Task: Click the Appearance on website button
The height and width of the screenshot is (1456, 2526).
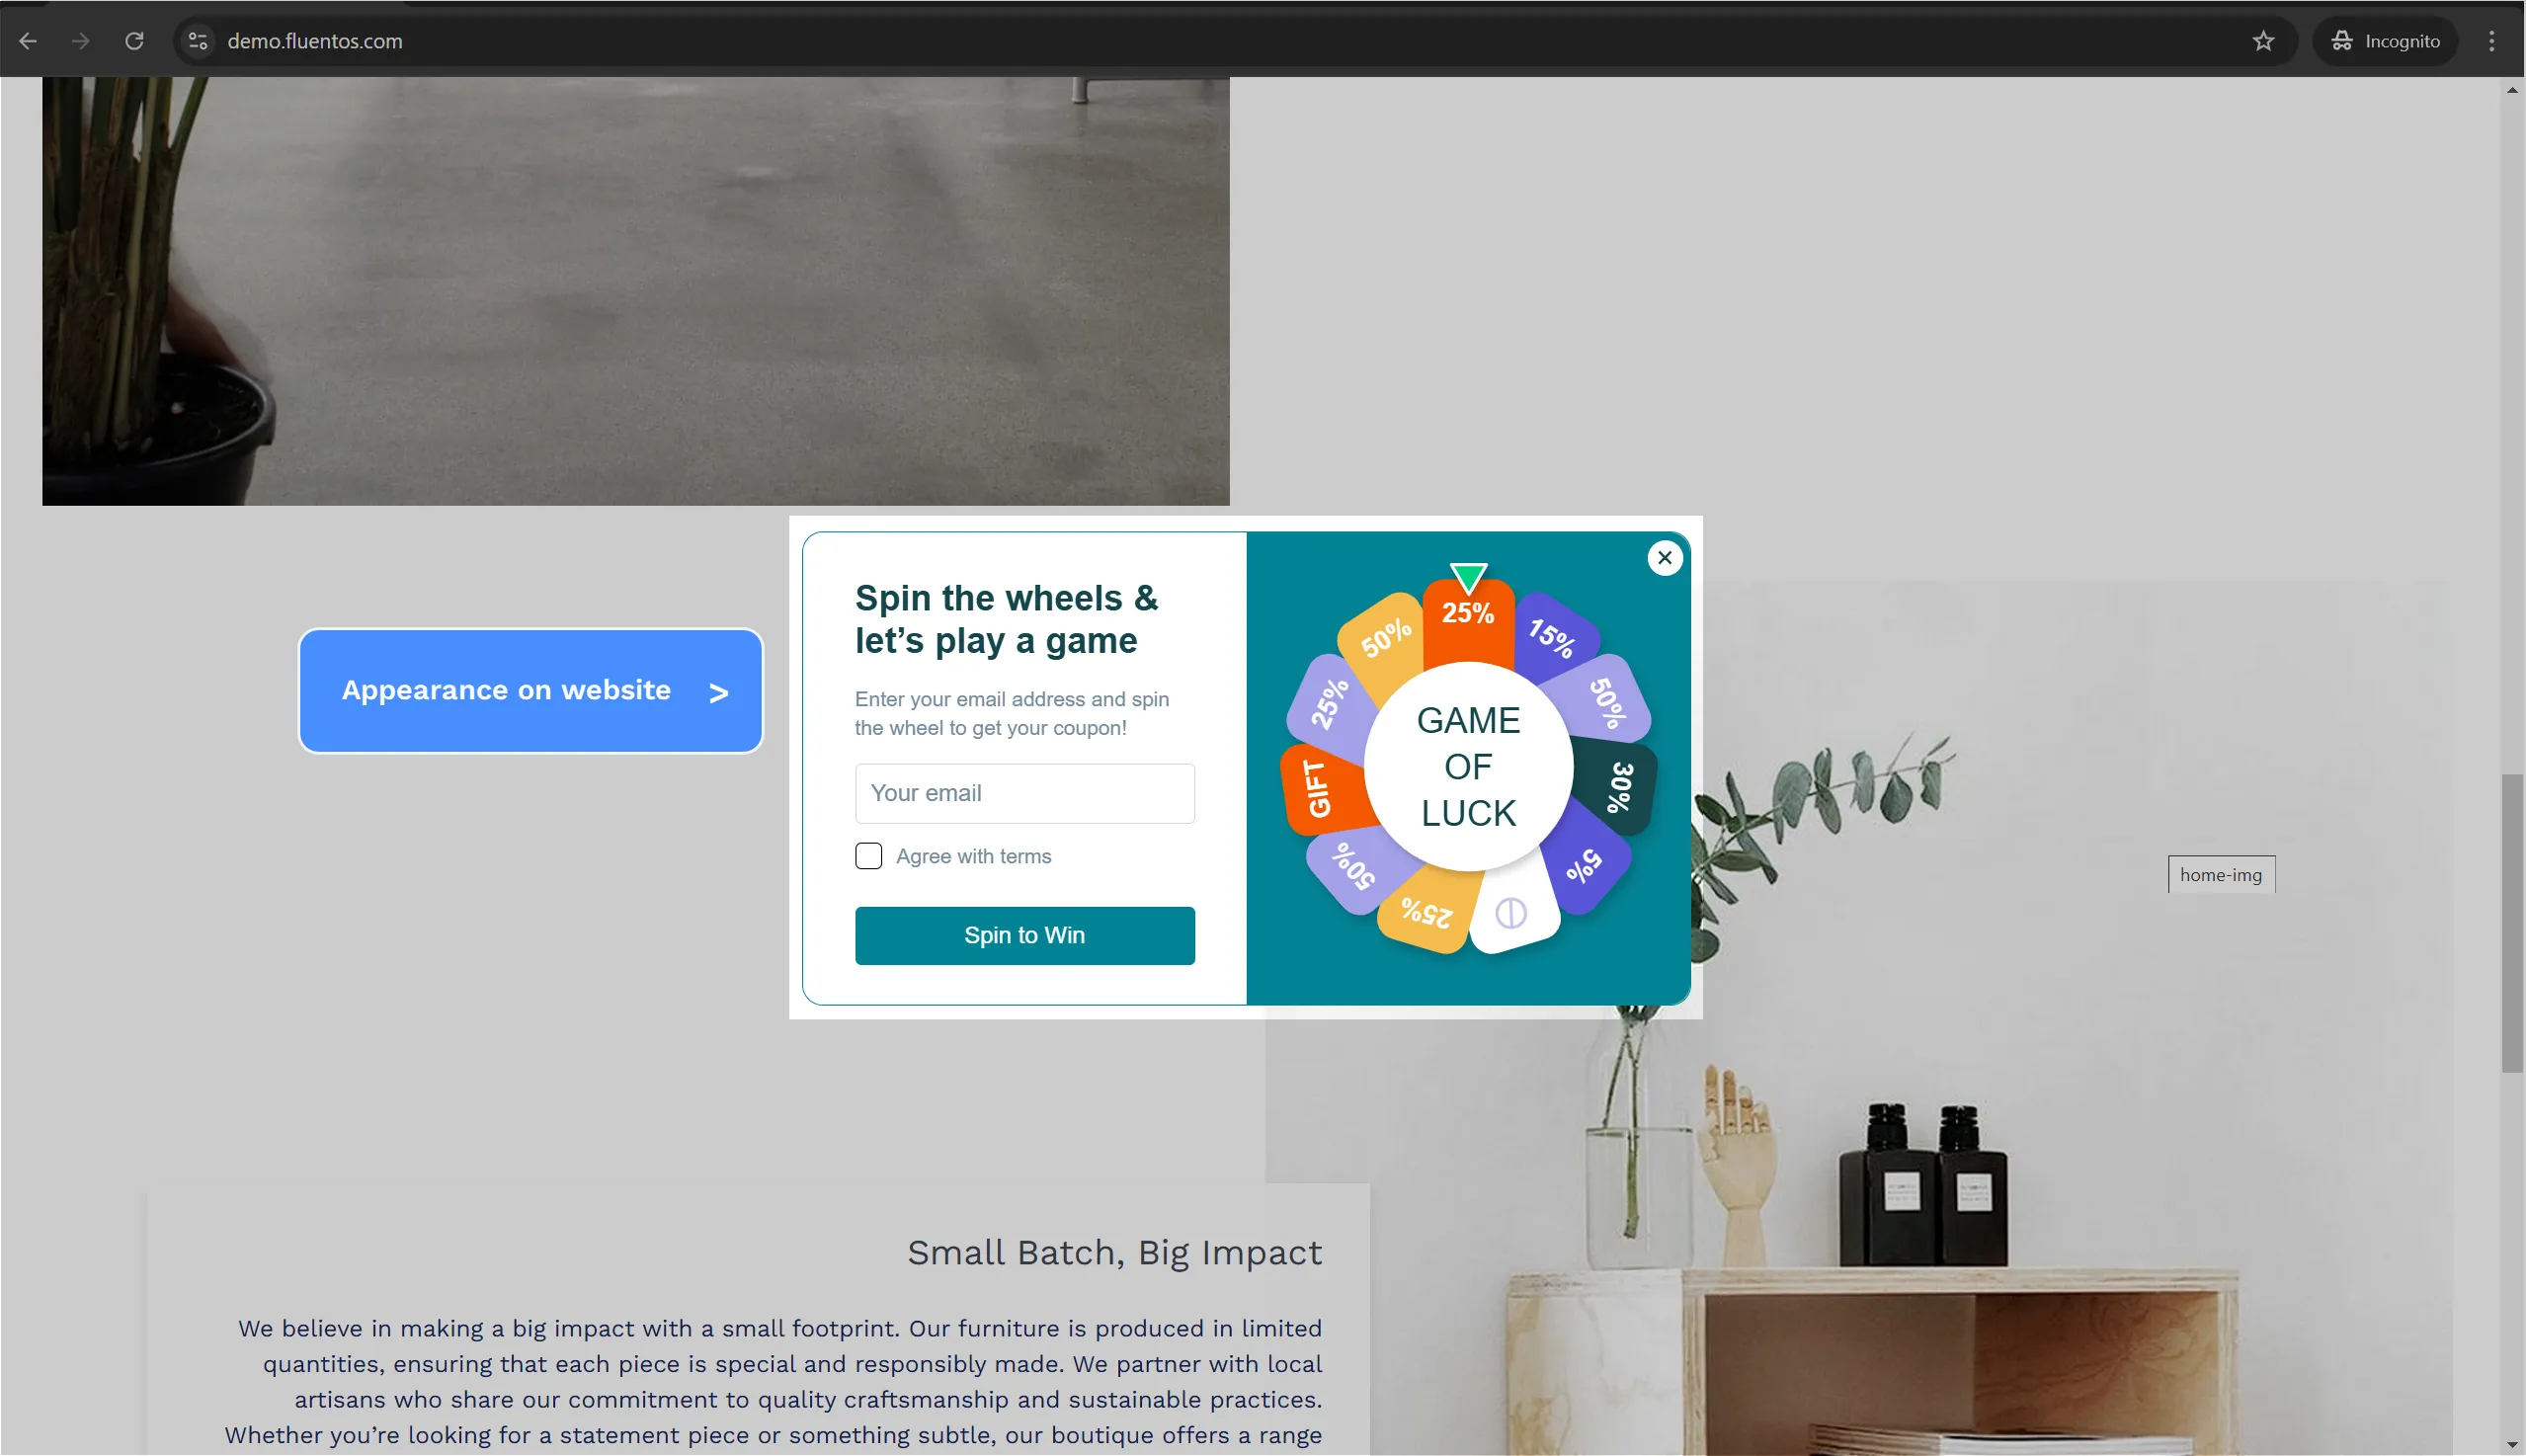Action: pyautogui.click(x=530, y=690)
